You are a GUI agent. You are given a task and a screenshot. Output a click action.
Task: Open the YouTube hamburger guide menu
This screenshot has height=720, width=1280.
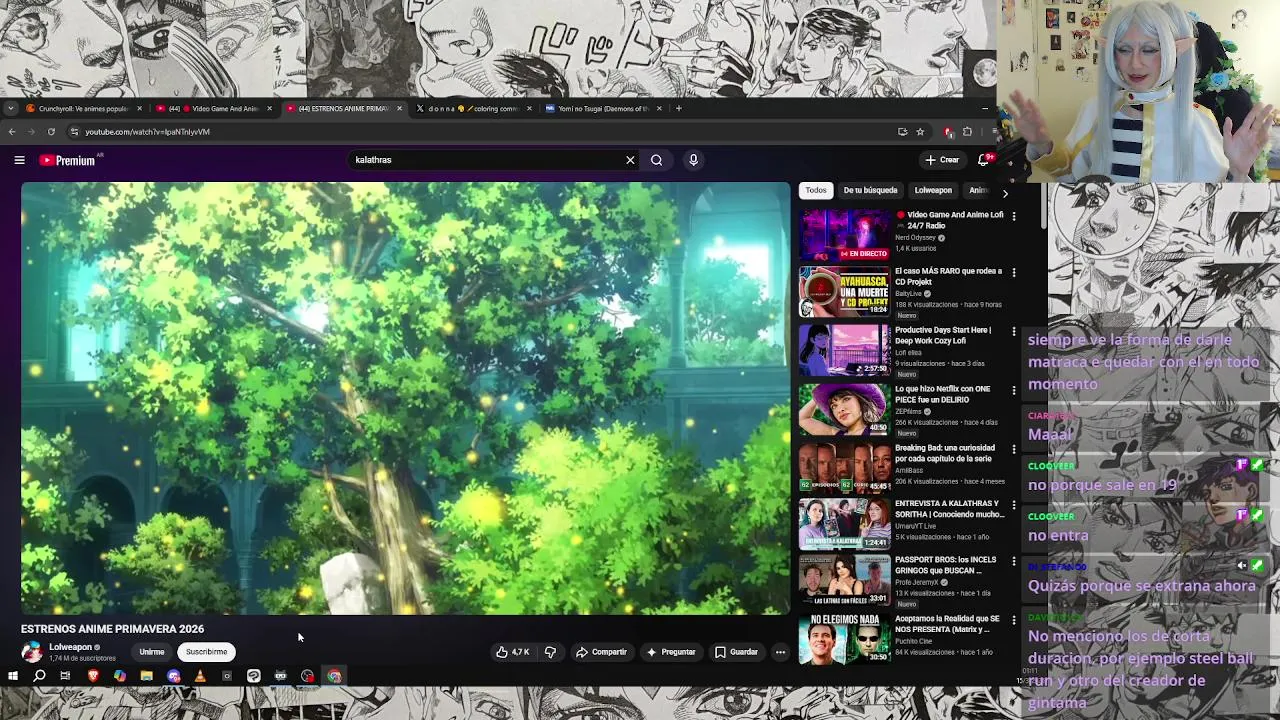pyautogui.click(x=19, y=160)
